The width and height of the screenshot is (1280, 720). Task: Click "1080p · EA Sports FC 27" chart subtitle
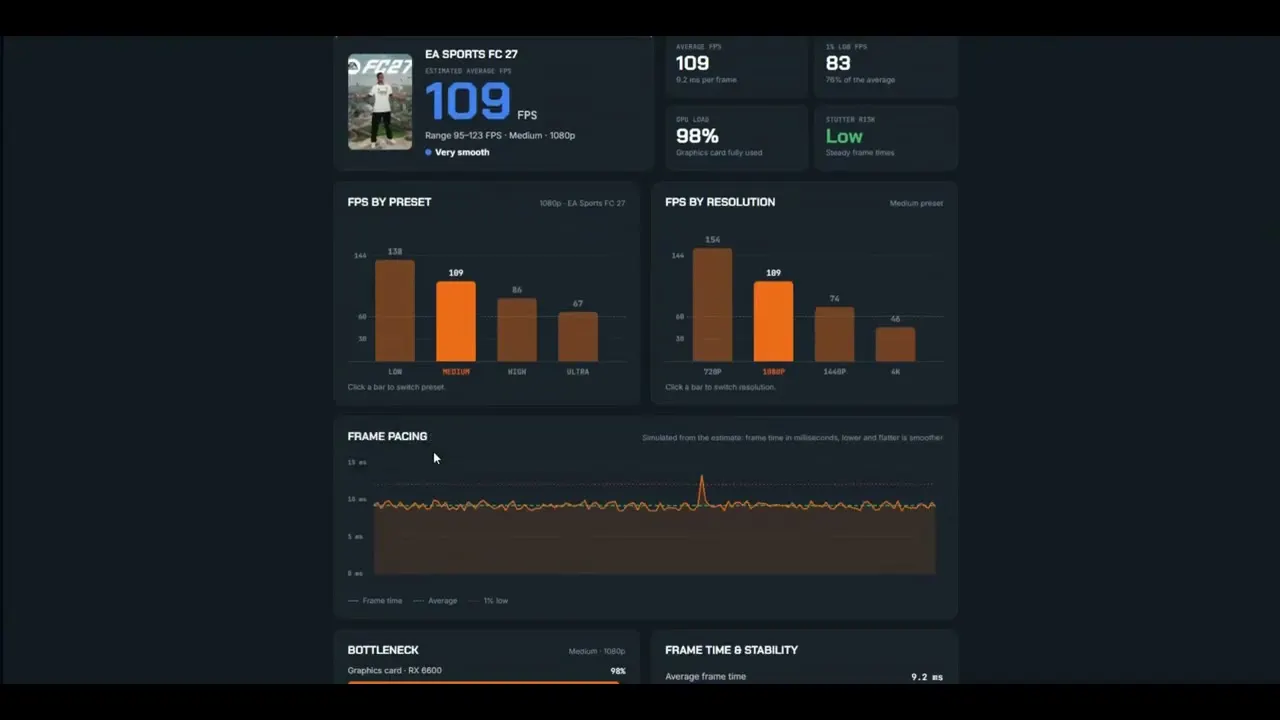point(582,204)
